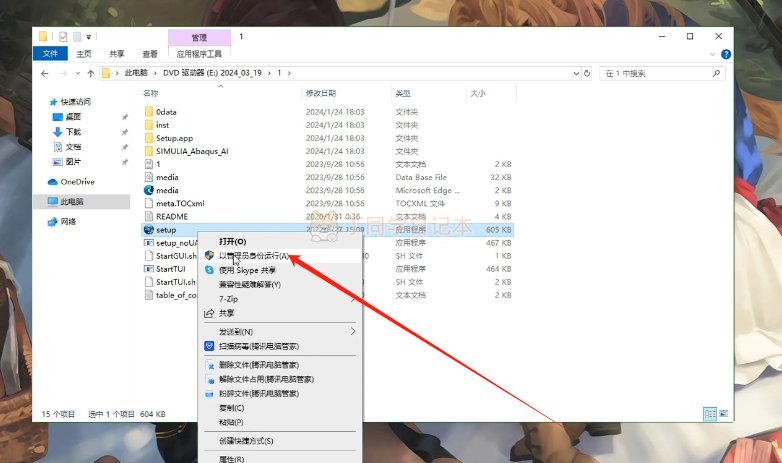Click the Skype share icon in context menu
The image size is (782, 463).
pos(209,270)
